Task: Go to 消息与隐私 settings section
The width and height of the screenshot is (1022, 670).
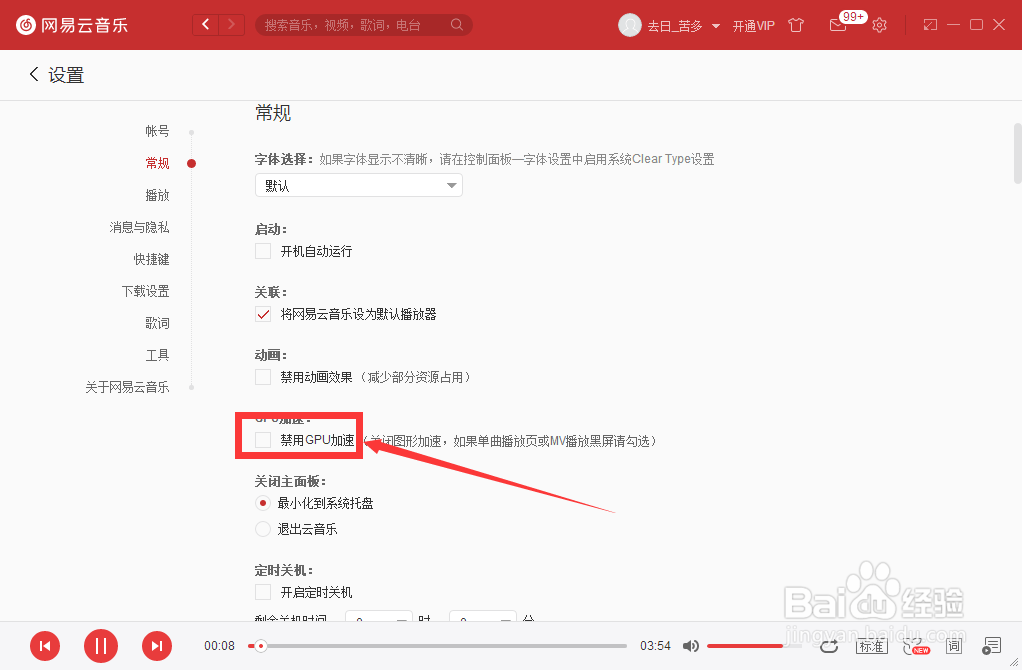Action: pos(139,227)
